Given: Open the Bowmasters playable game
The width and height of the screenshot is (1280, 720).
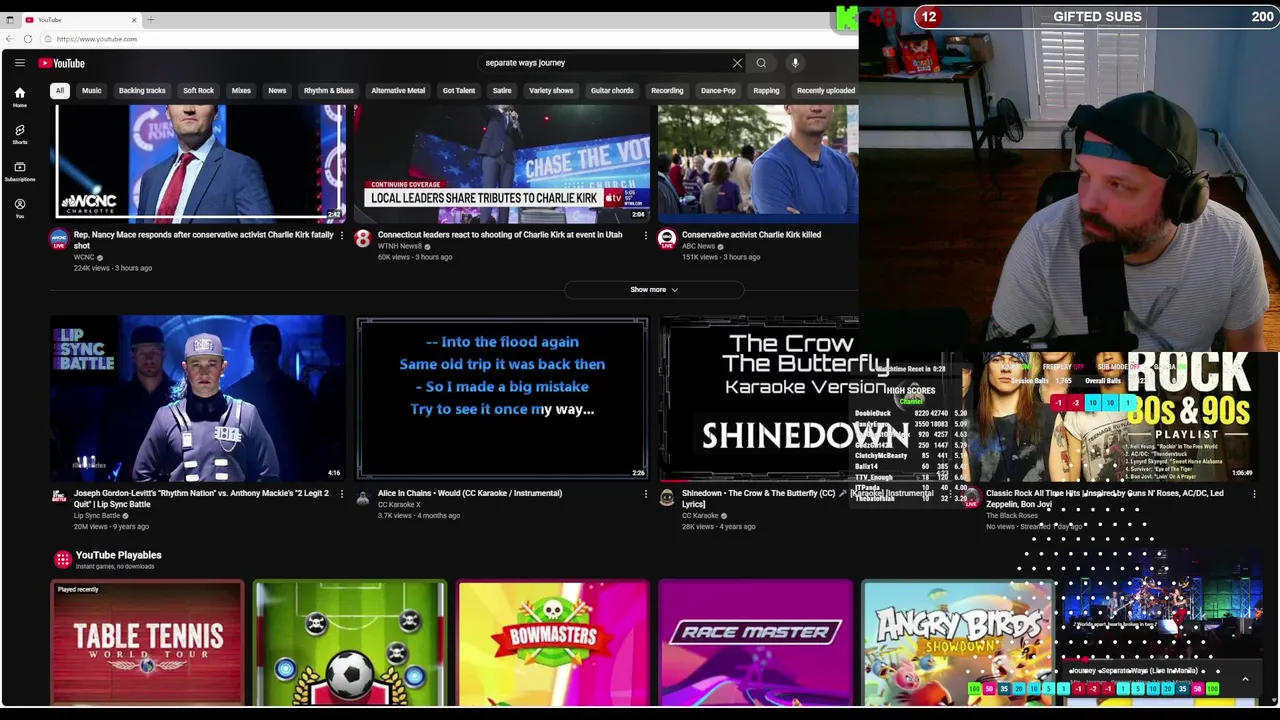Looking at the screenshot, I should point(552,643).
